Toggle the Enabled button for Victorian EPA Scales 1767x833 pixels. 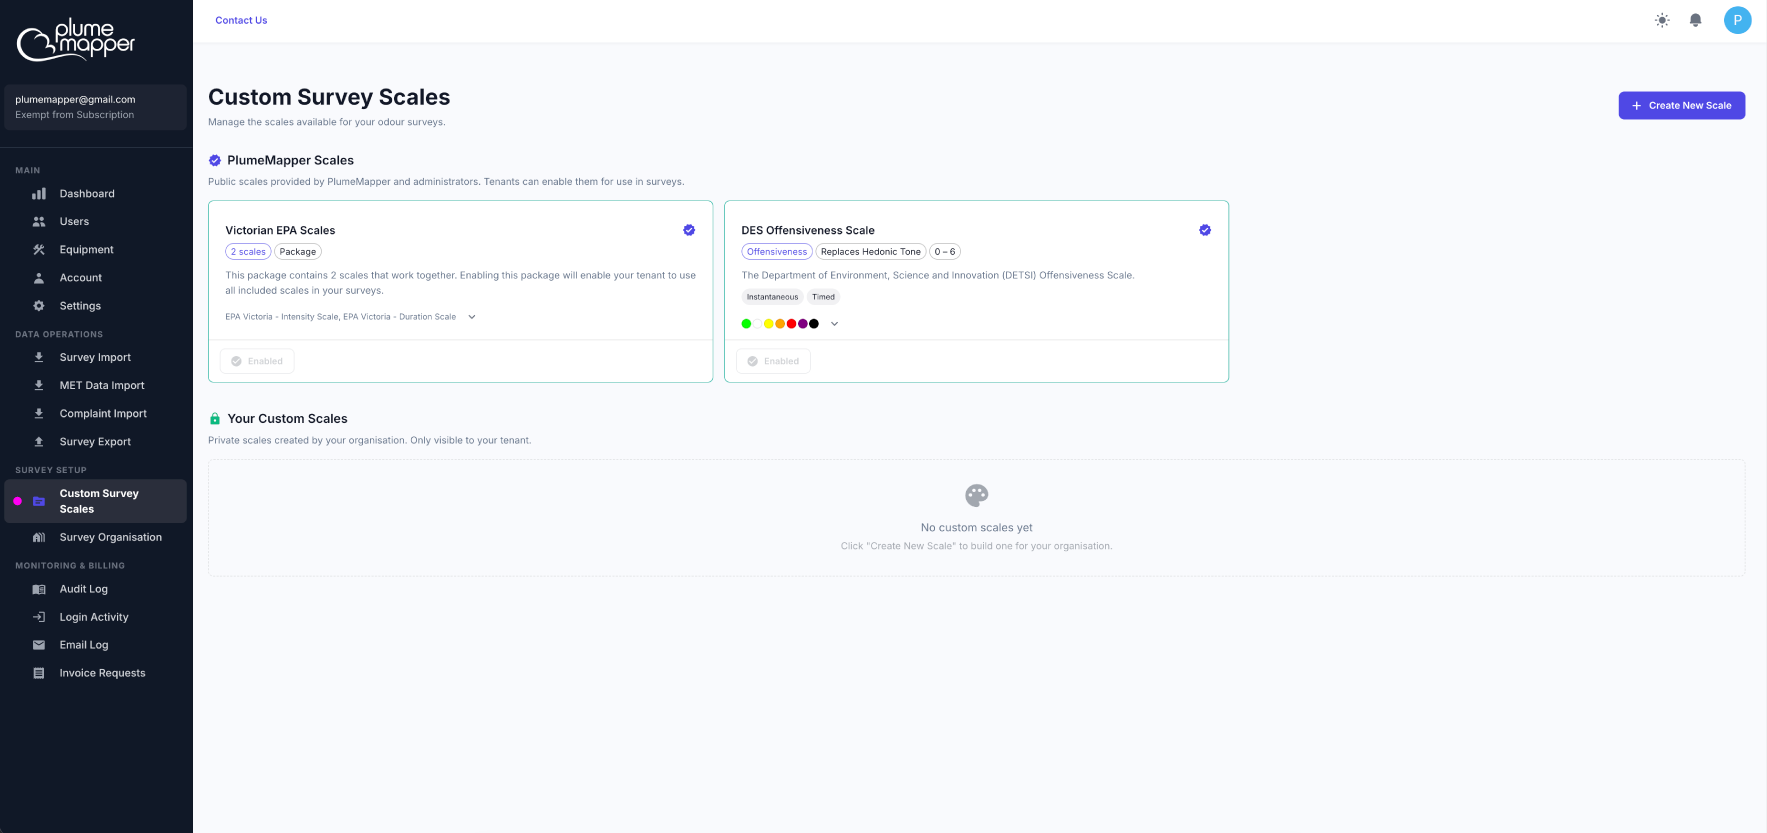pos(257,361)
